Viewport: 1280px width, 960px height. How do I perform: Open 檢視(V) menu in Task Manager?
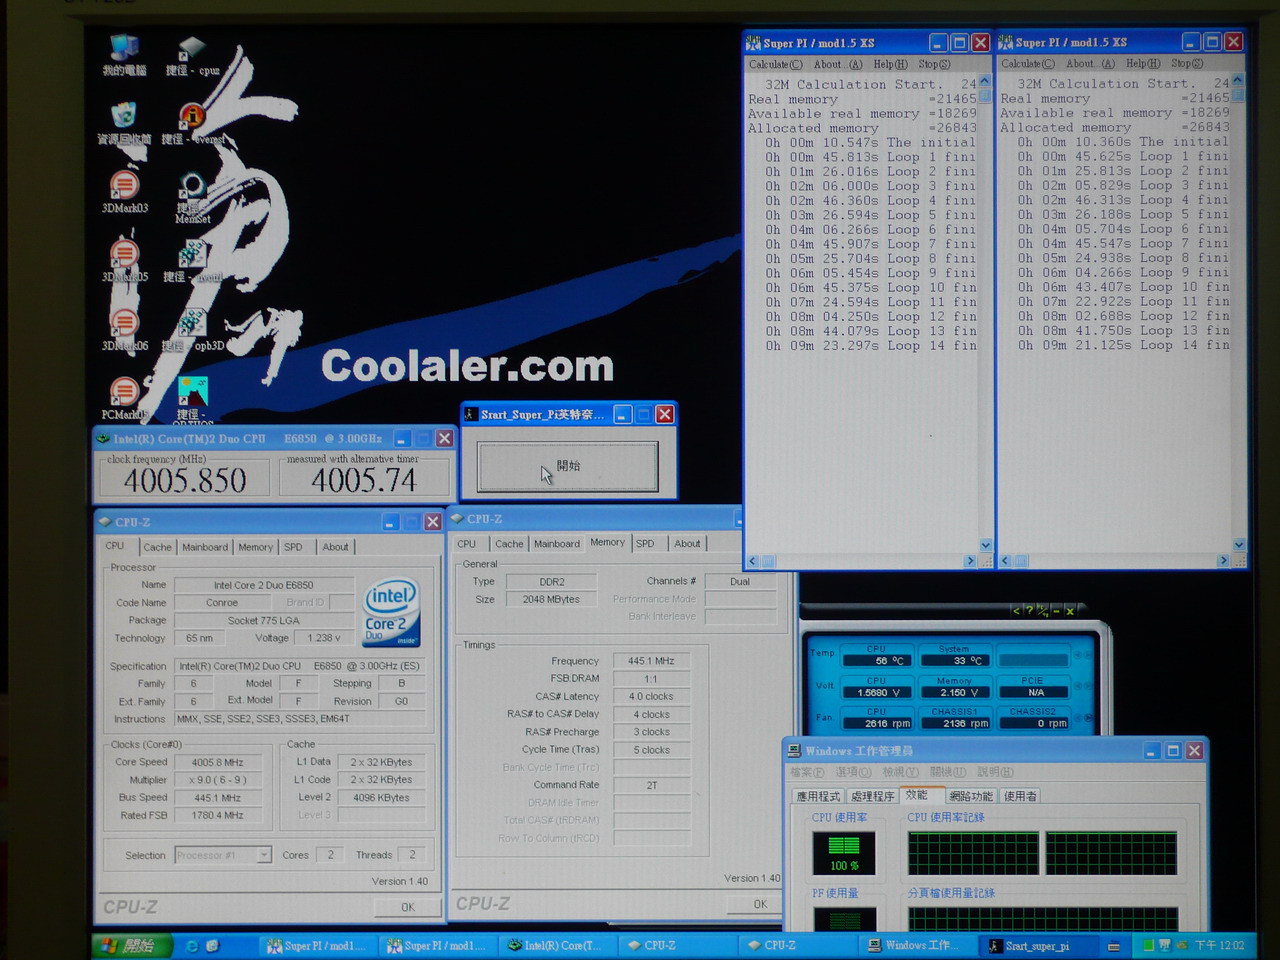[x=900, y=772]
